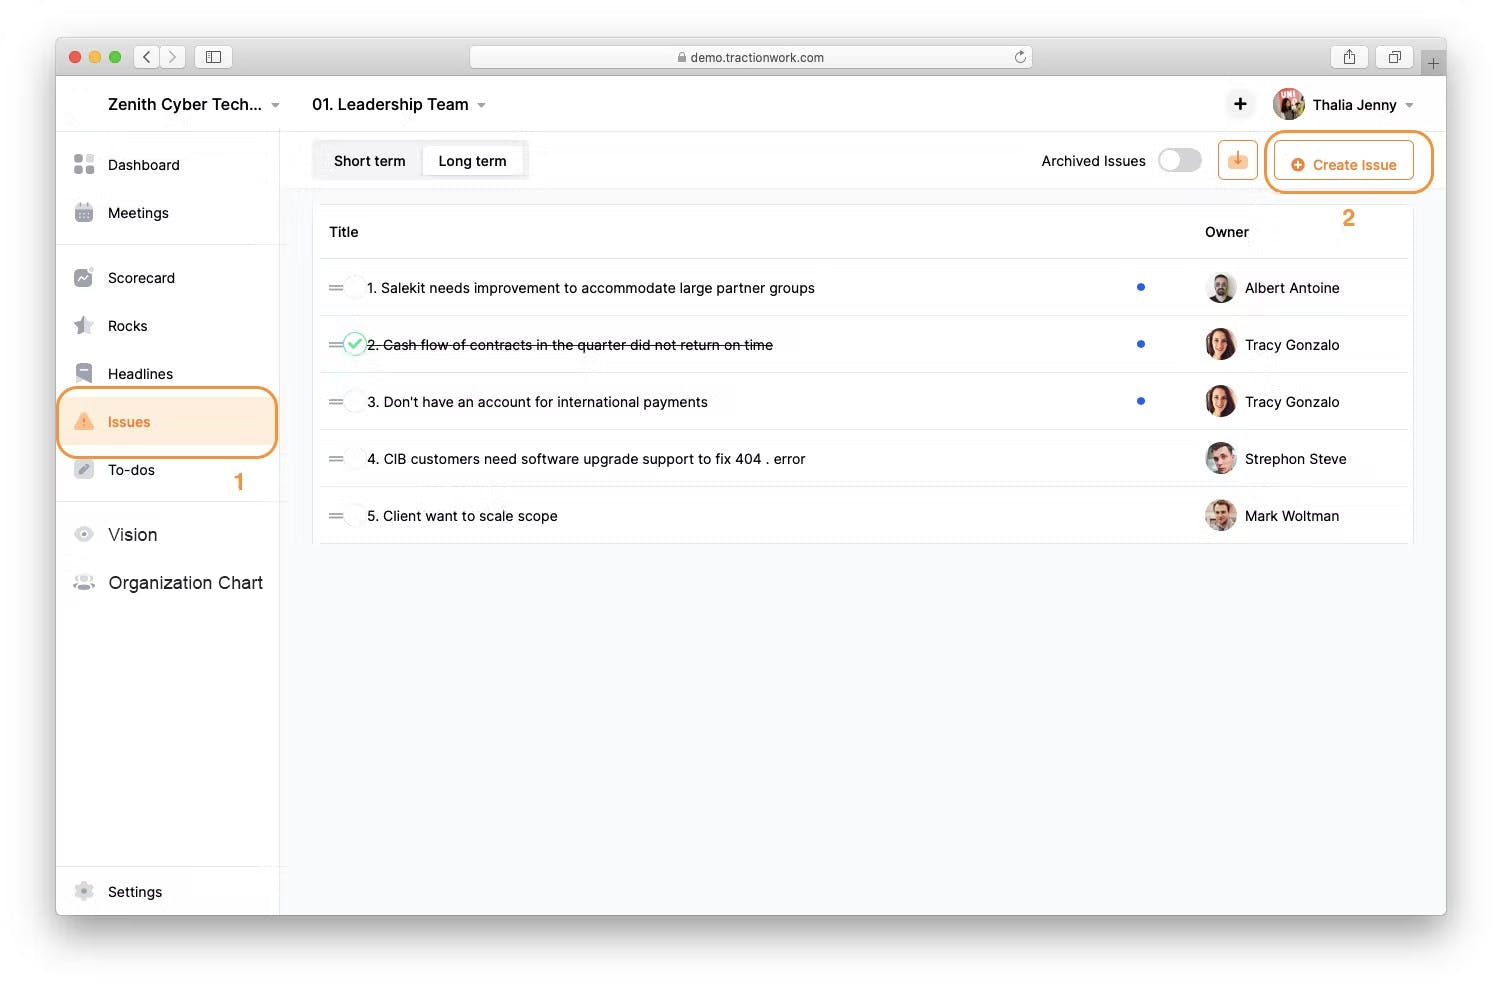
Task: Open the struck-through Cash flow issue
Action: (x=570, y=345)
